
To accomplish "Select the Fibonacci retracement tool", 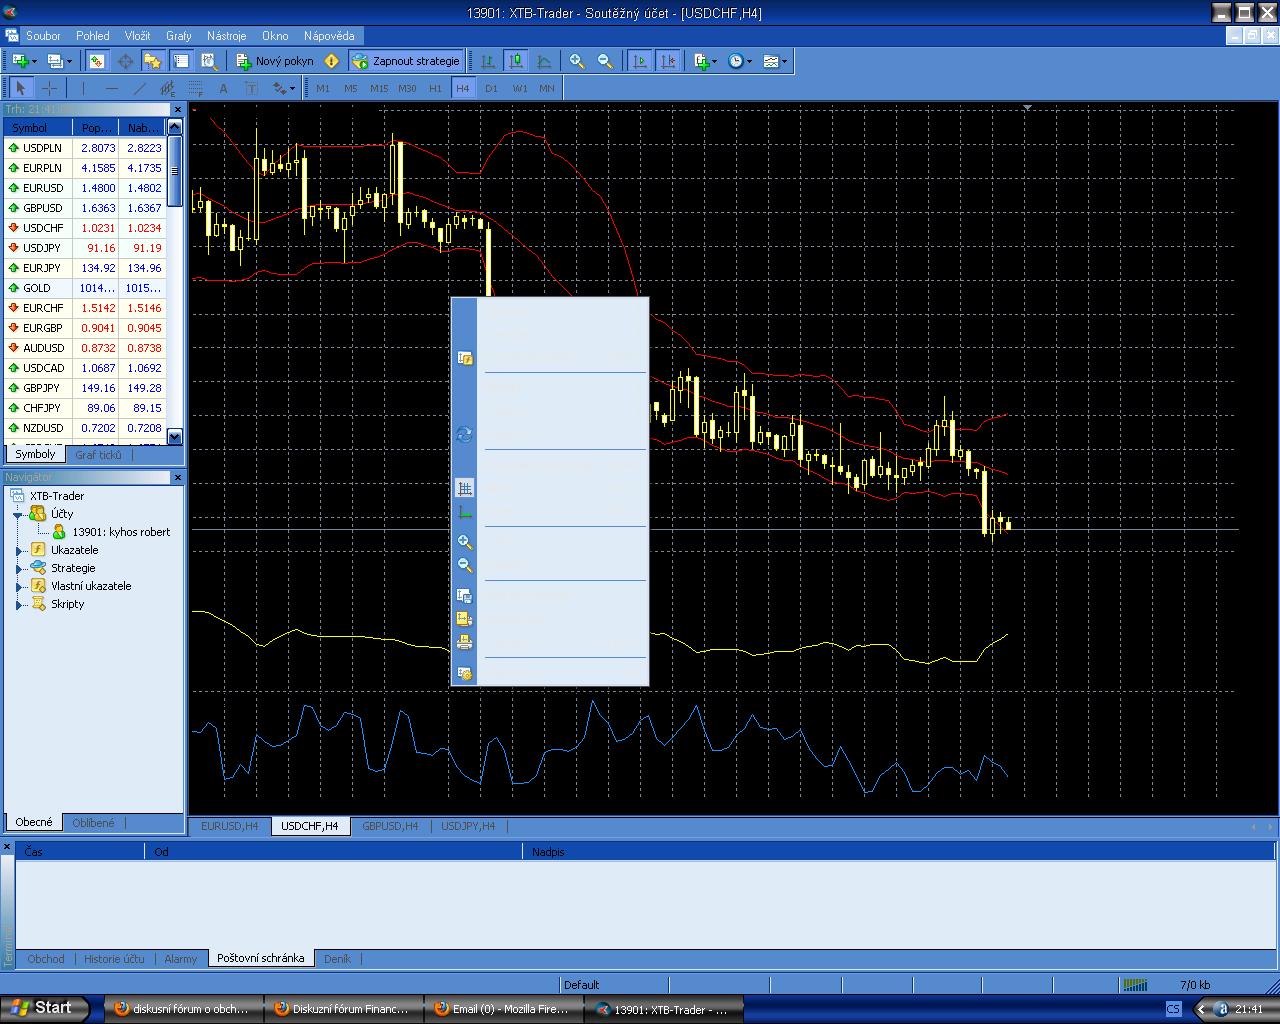I will point(195,88).
